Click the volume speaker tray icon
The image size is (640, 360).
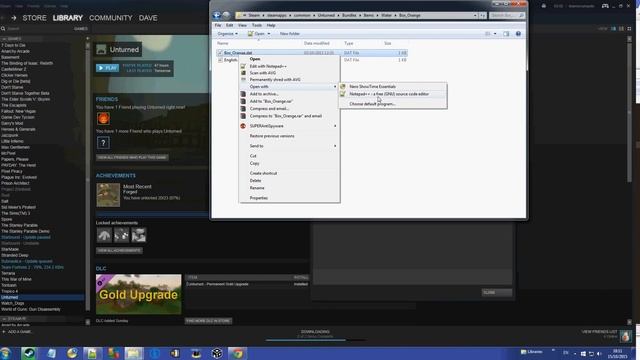coord(599,353)
